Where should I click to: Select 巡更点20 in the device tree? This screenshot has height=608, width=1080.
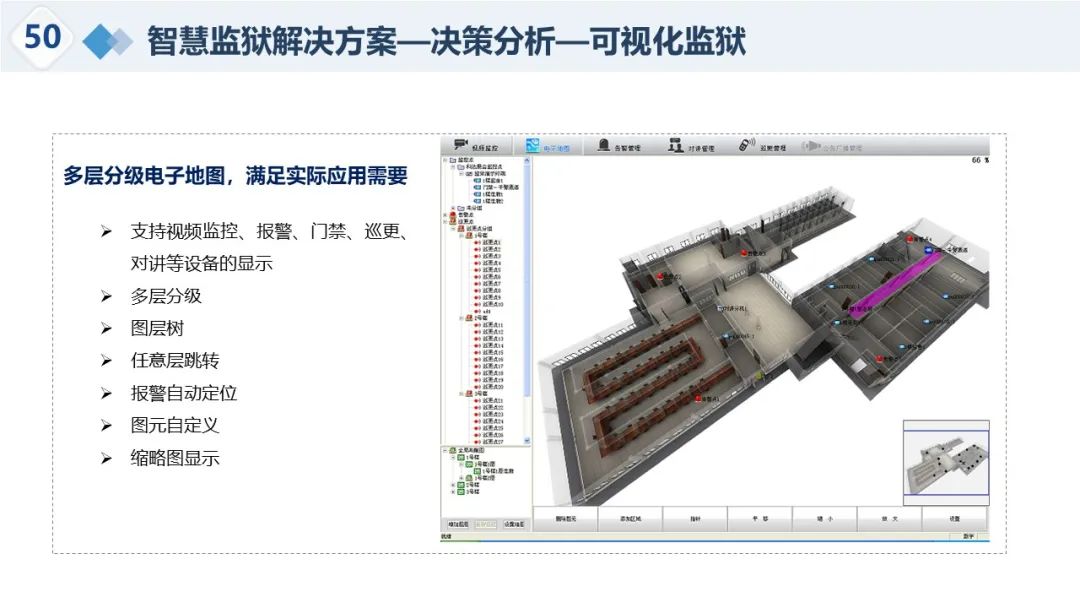click(493, 386)
